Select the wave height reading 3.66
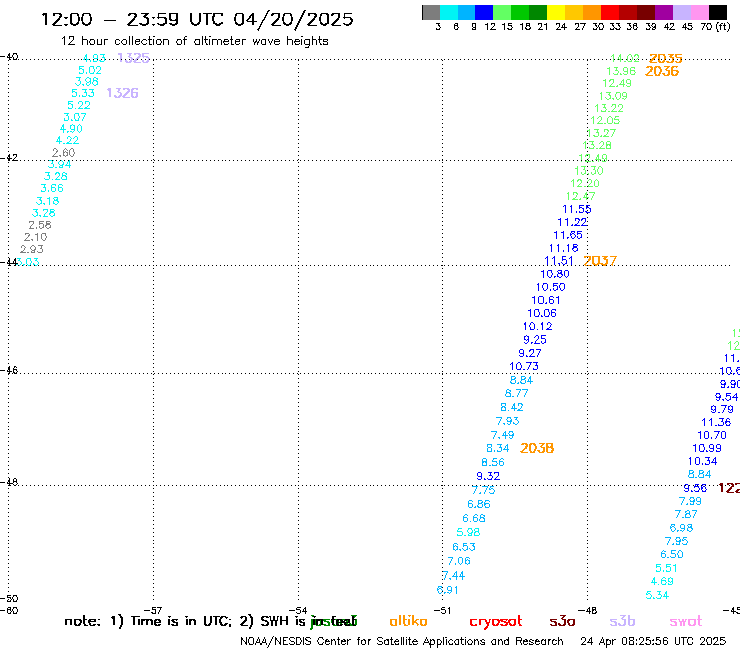This screenshot has width=740, height=650. (52, 189)
